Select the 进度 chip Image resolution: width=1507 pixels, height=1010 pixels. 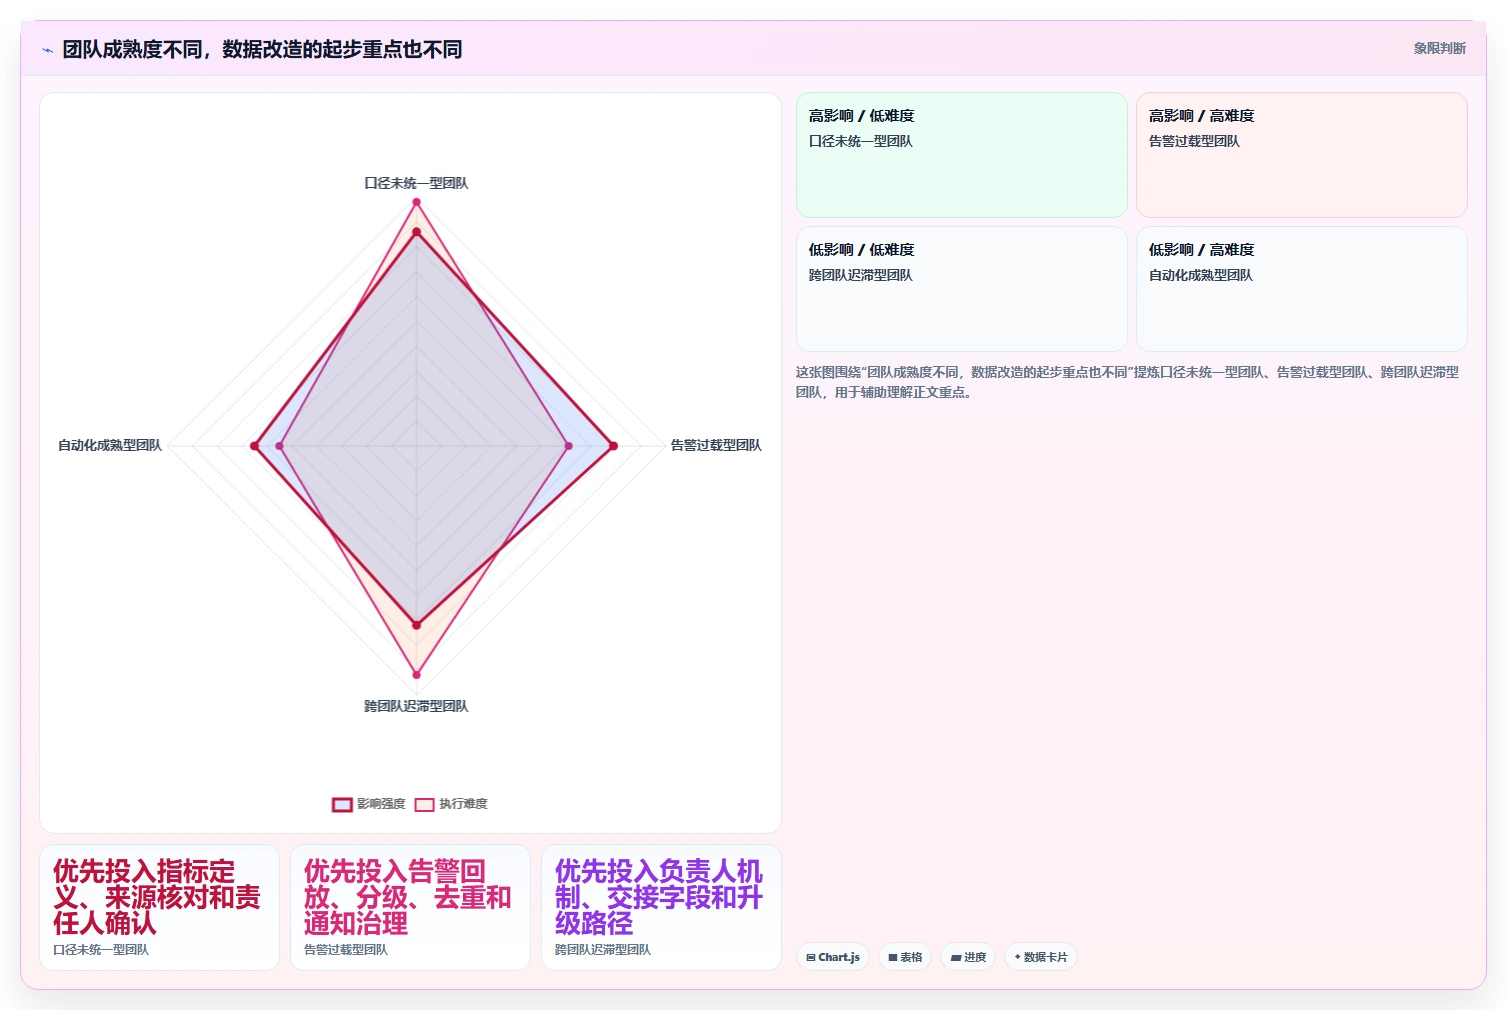coord(968,957)
